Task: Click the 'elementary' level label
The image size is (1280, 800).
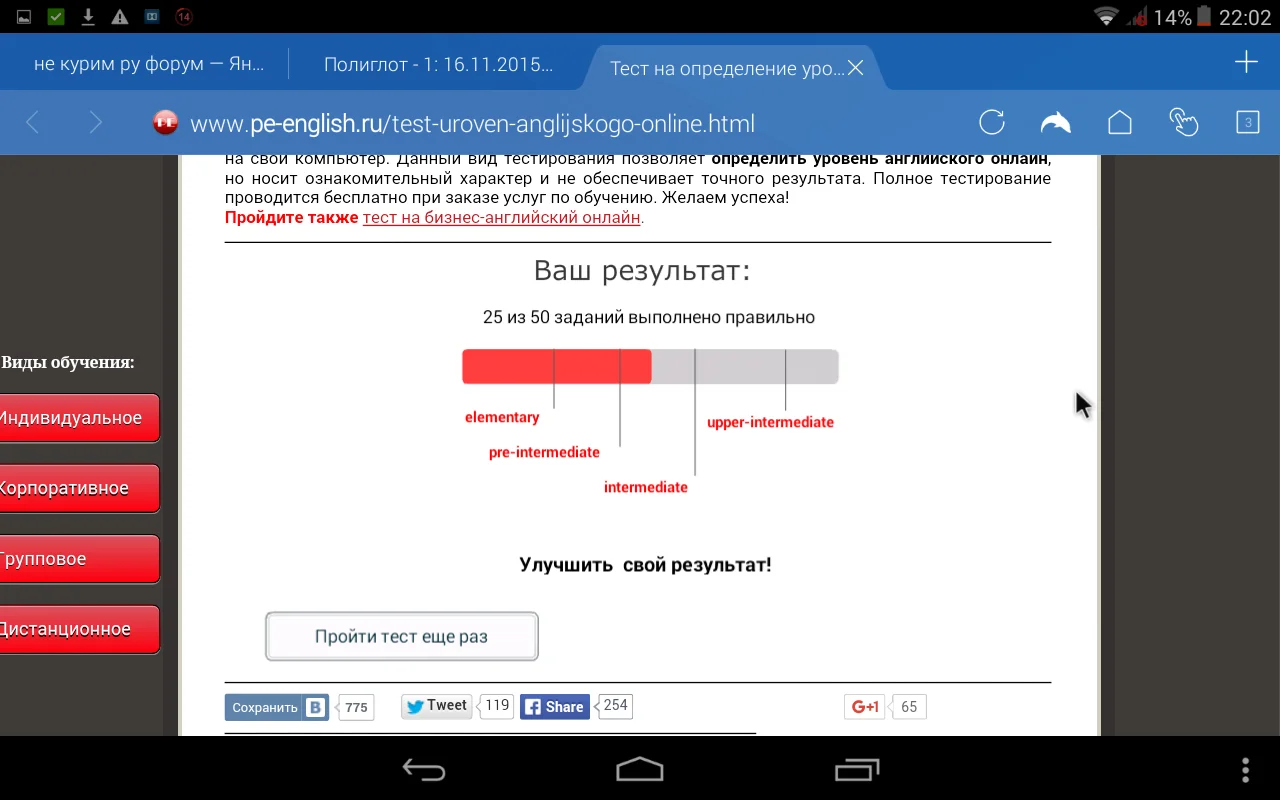Action: pos(502,417)
